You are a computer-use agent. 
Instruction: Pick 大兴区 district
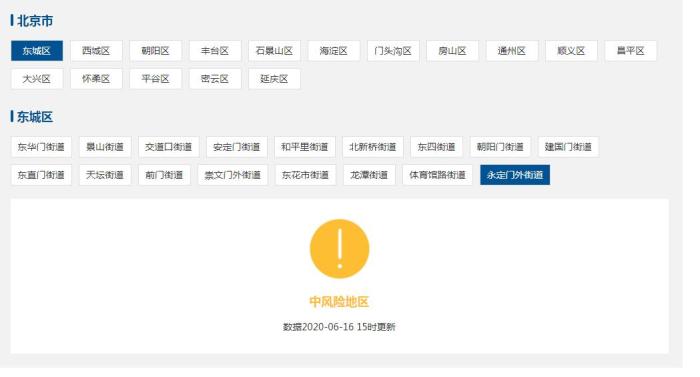(x=37, y=79)
